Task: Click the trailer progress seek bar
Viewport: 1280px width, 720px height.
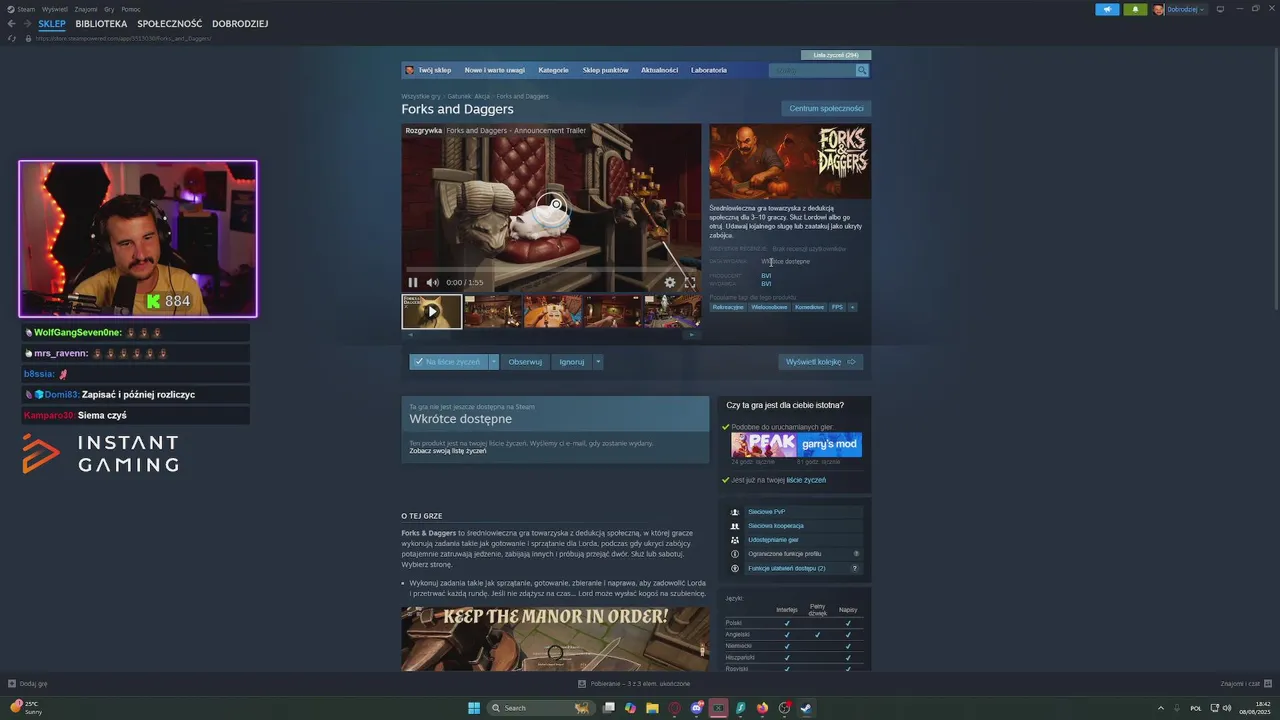Action: (x=551, y=270)
